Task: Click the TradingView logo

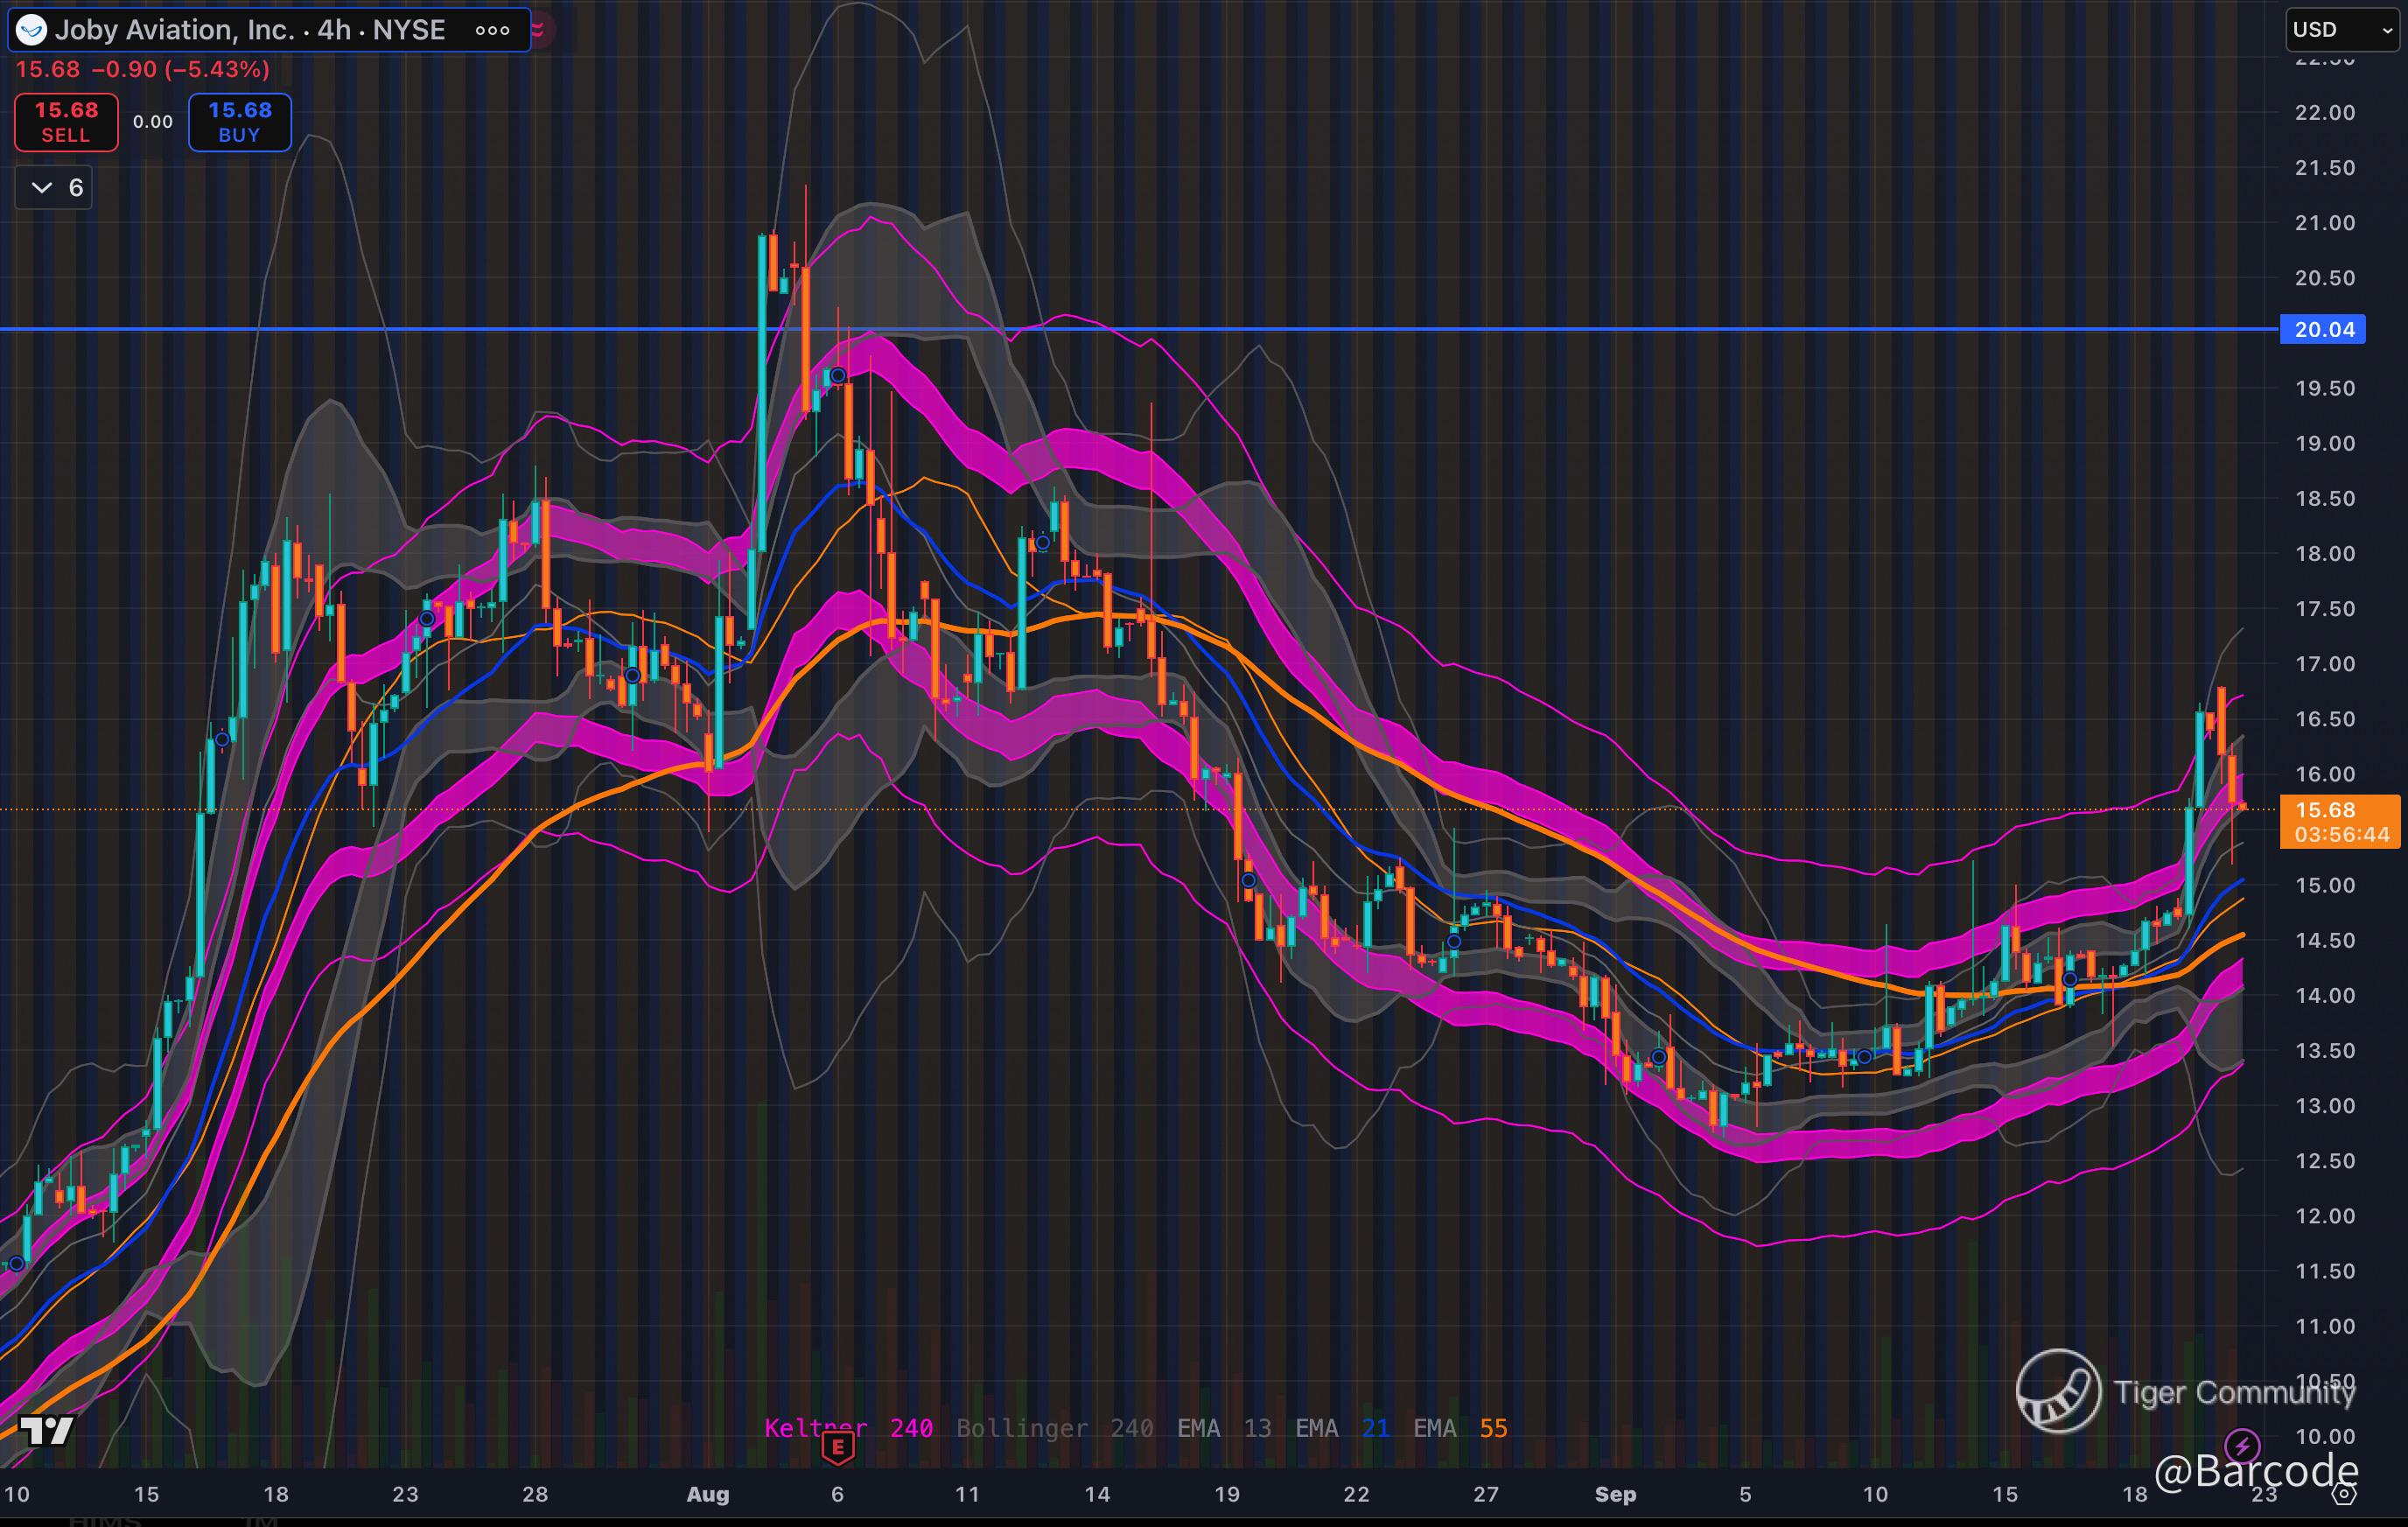Action: coord(47,1430)
